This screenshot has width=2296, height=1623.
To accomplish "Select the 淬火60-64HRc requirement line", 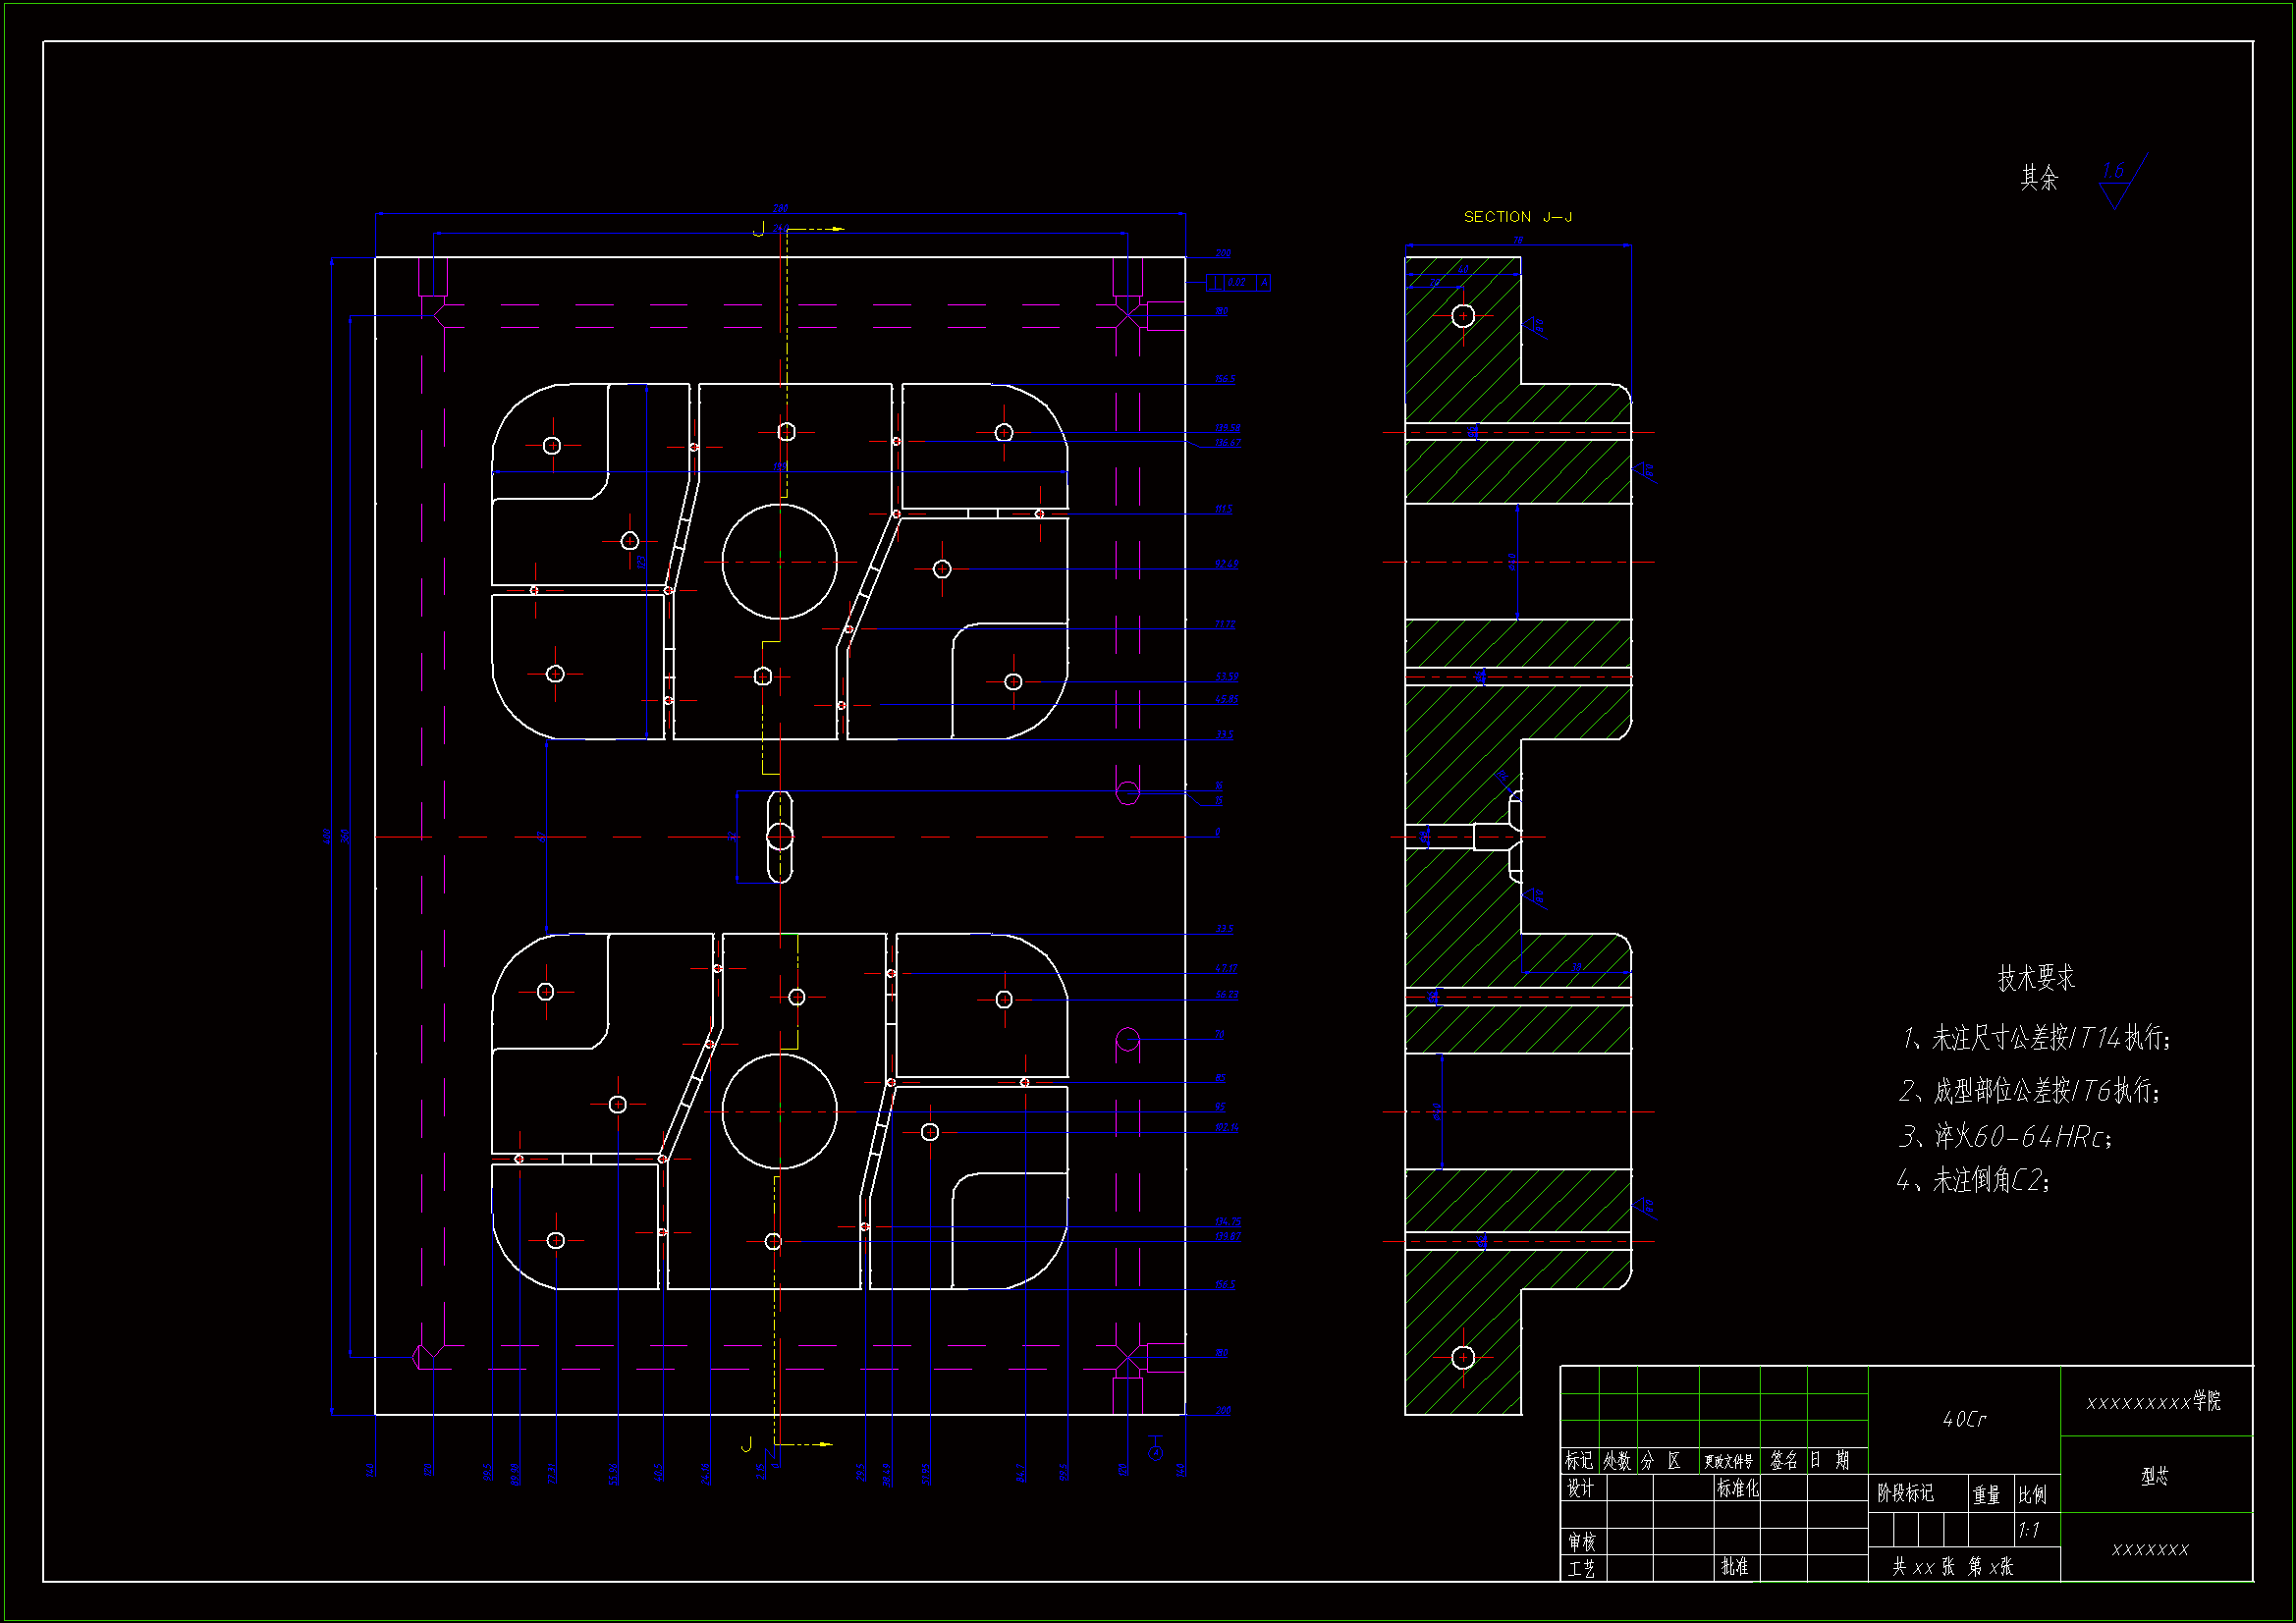I will [2005, 1137].
